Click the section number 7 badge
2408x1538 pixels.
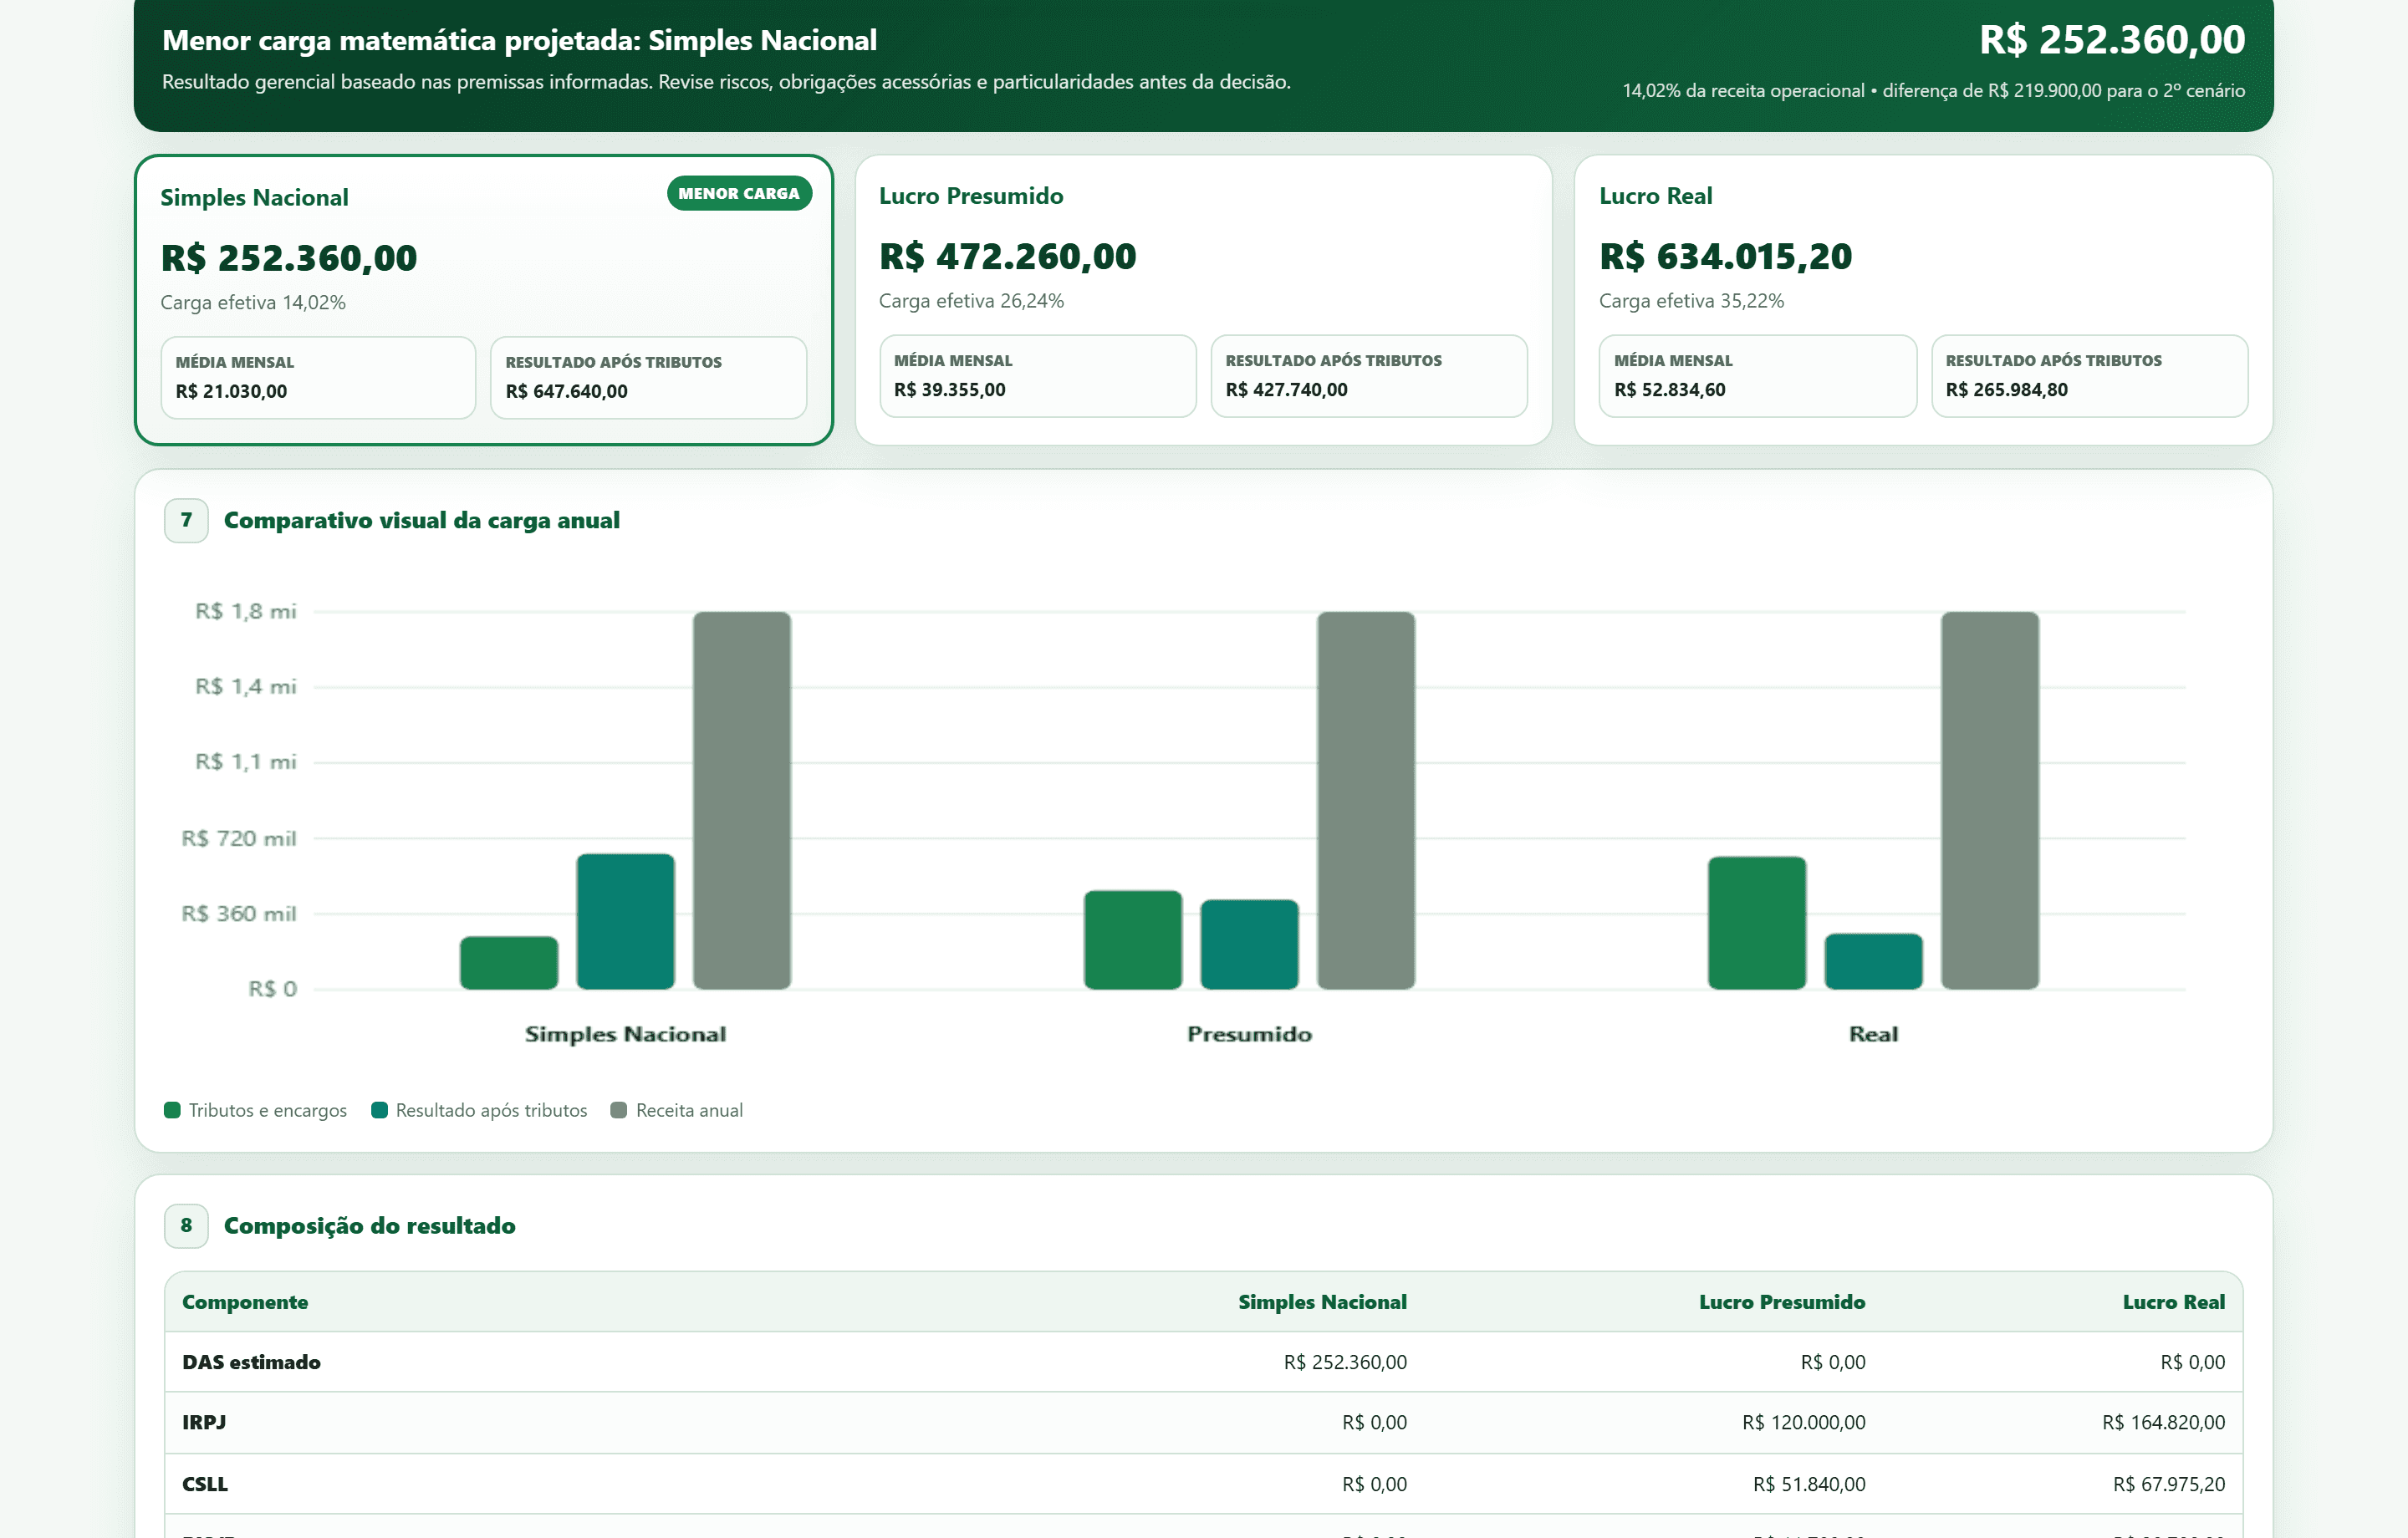click(186, 520)
